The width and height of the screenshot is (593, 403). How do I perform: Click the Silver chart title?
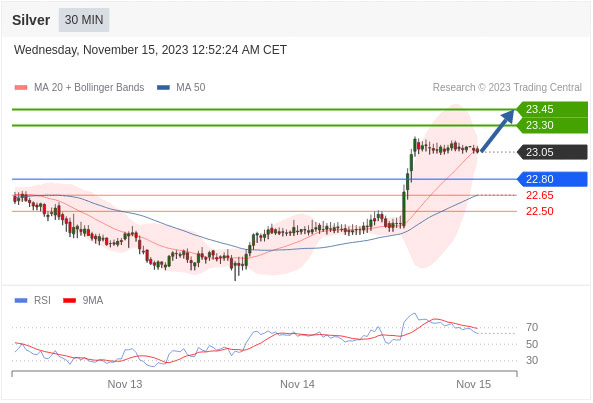(x=31, y=20)
